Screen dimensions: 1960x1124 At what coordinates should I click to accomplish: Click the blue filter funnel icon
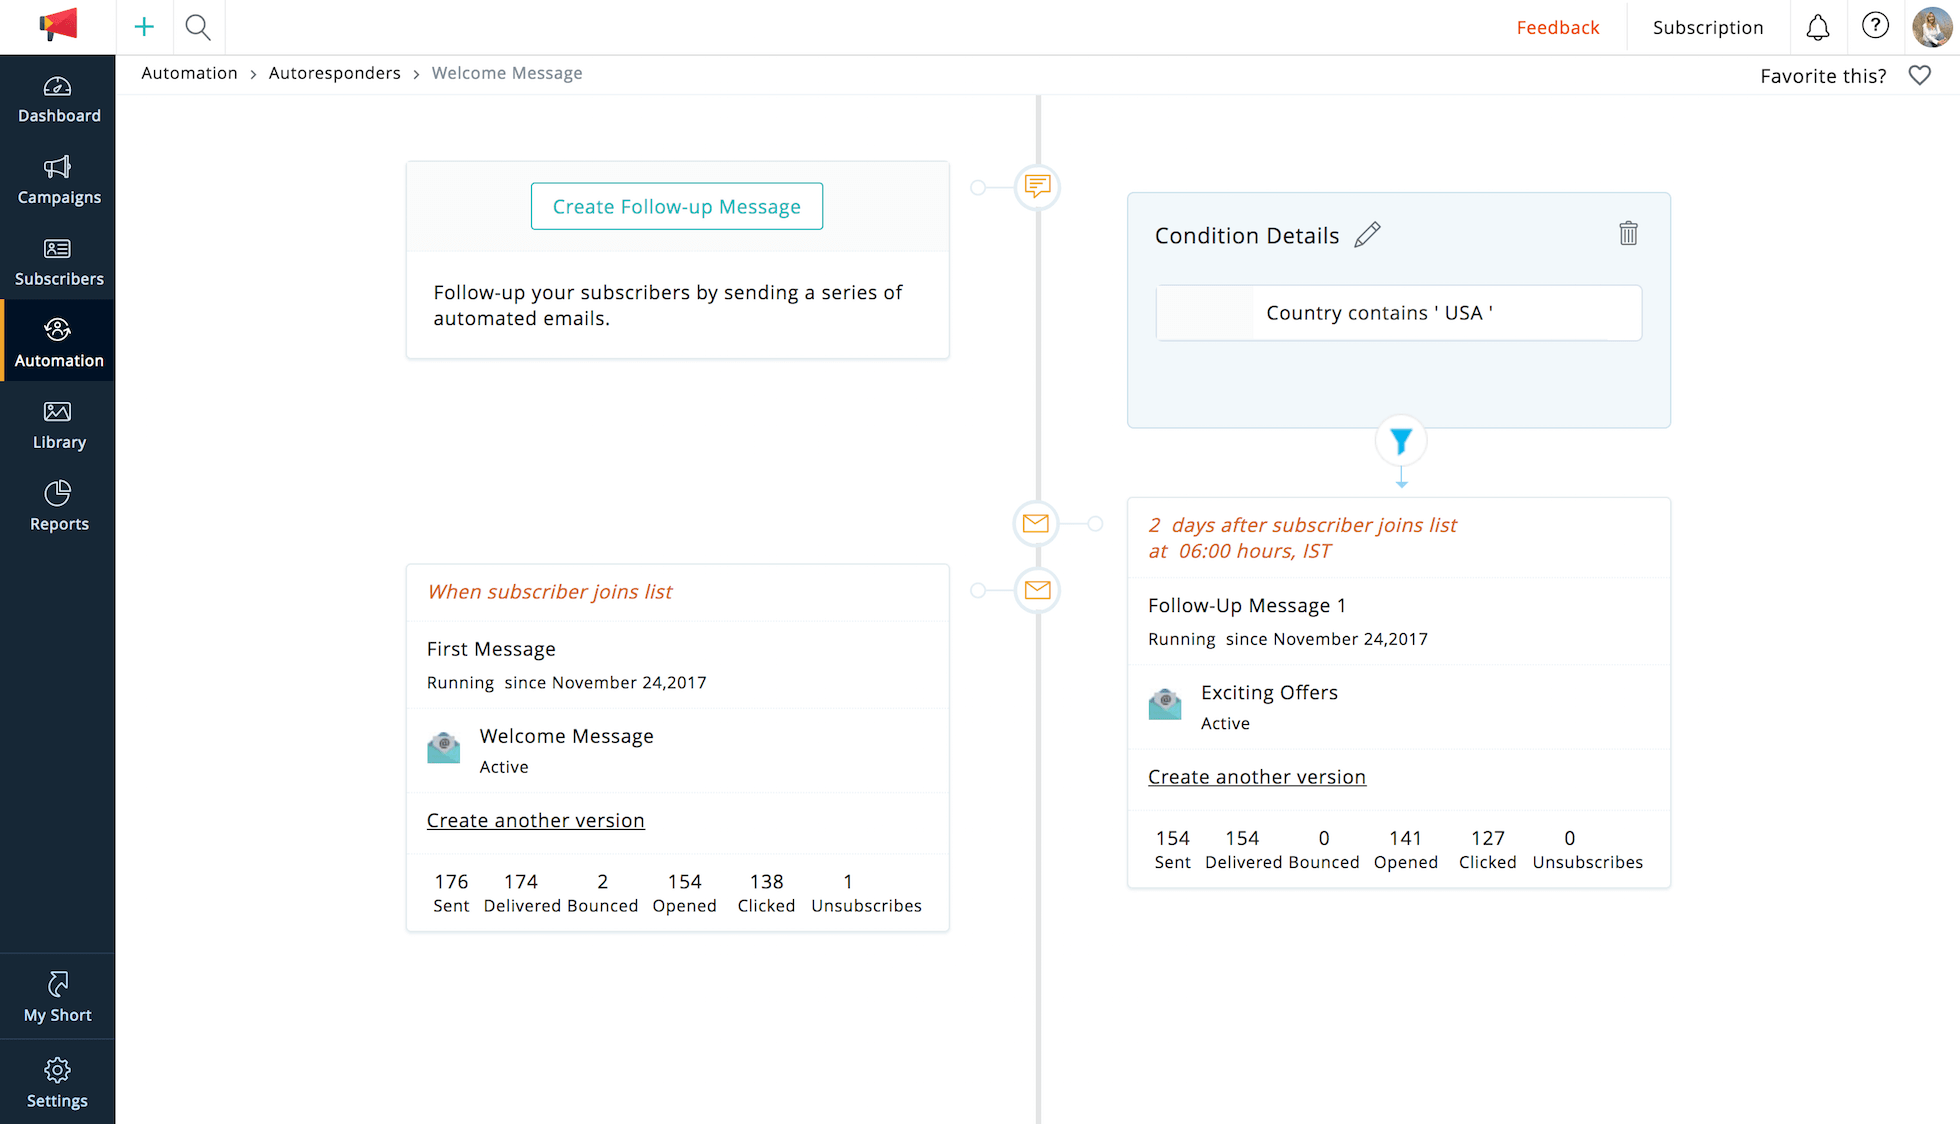click(x=1400, y=440)
